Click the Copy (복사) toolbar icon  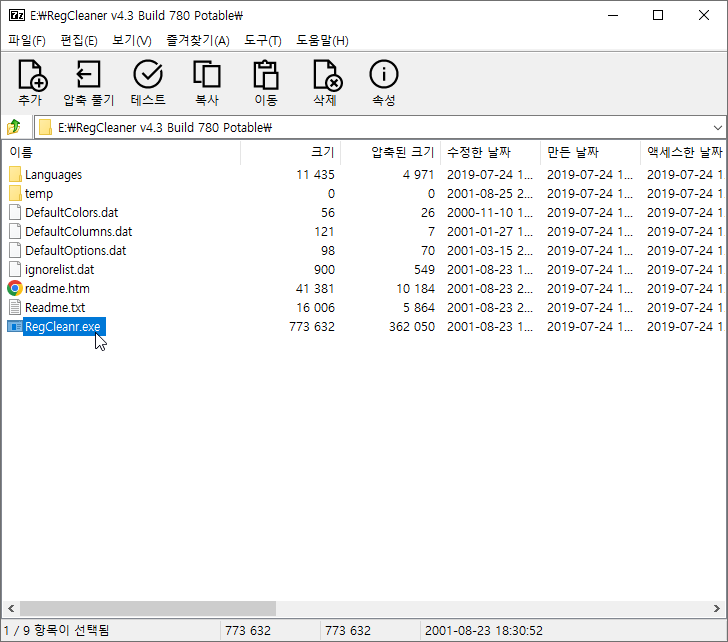pyautogui.click(x=207, y=74)
